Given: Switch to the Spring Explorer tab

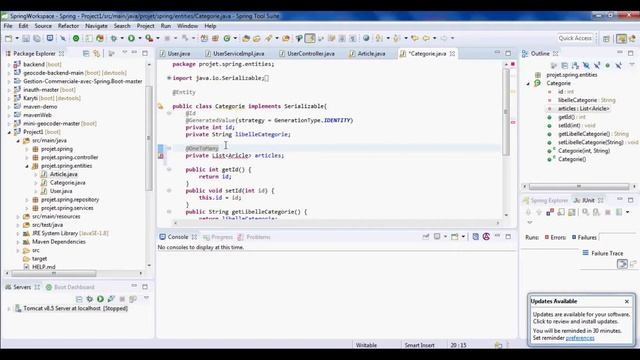Looking at the screenshot, I should 545,200.
